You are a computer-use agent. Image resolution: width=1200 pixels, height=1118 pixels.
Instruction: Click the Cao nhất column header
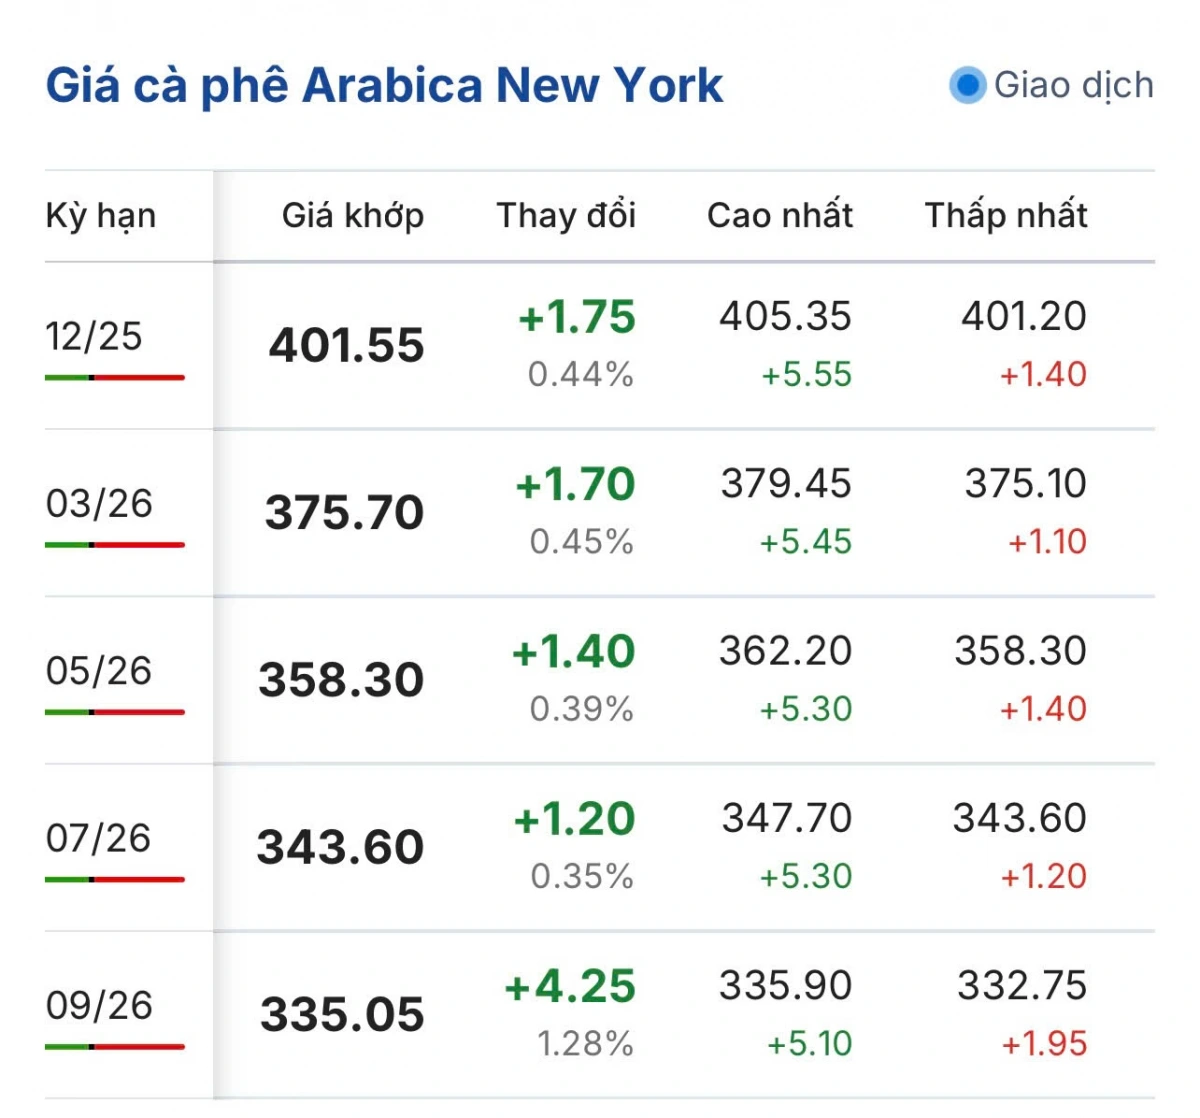tap(780, 215)
